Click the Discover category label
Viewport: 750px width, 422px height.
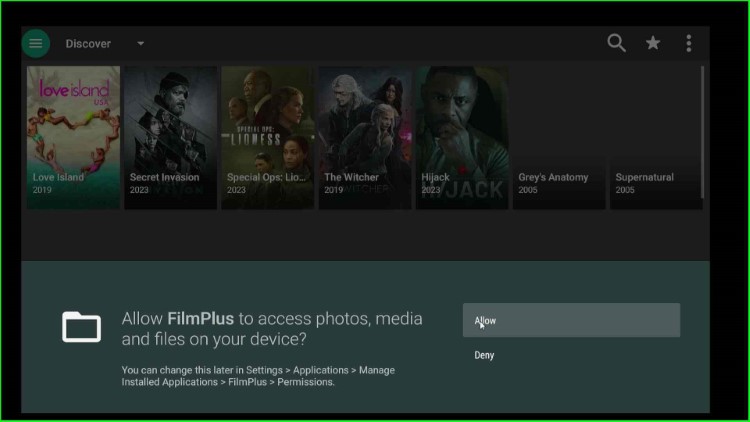(88, 44)
